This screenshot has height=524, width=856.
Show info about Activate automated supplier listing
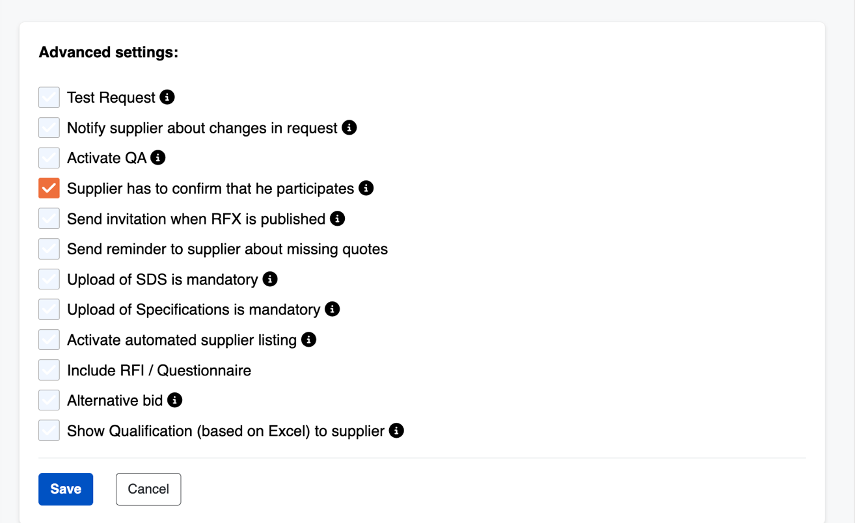pos(308,340)
